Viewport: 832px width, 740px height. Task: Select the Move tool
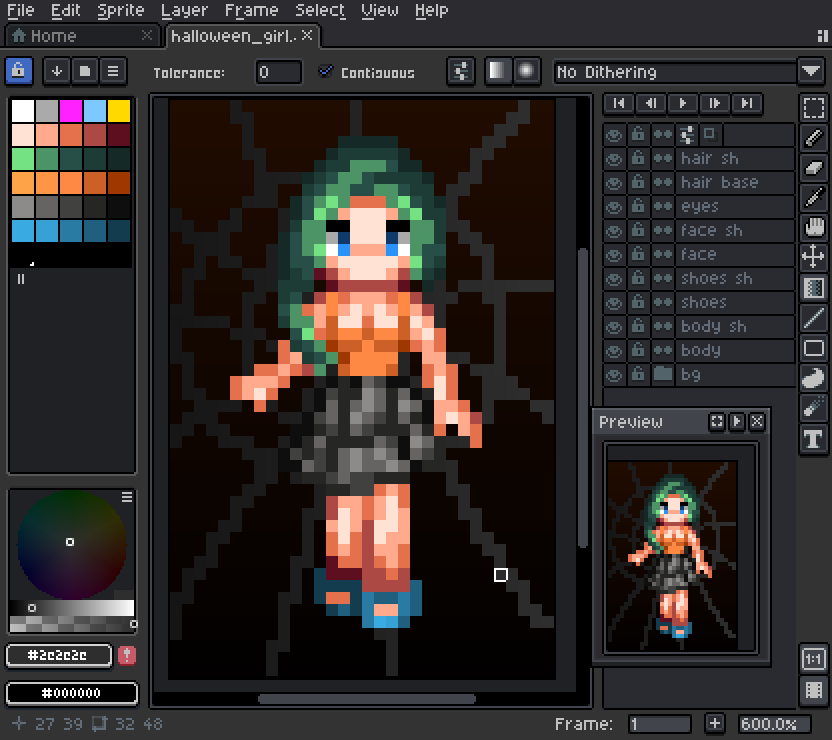(813, 257)
